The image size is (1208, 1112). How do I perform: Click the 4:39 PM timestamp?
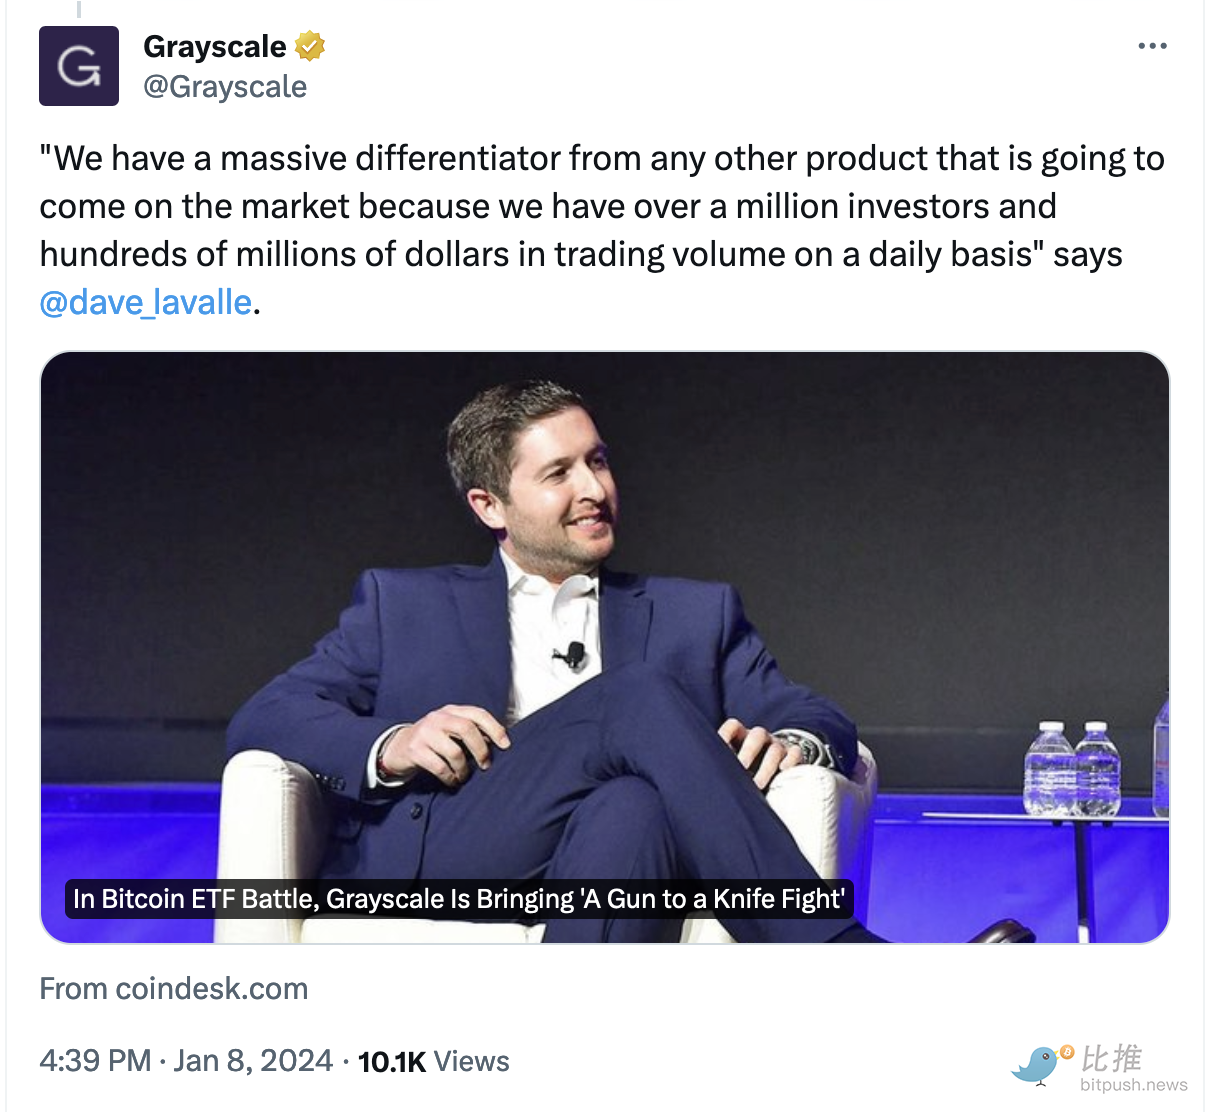click(x=95, y=1061)
